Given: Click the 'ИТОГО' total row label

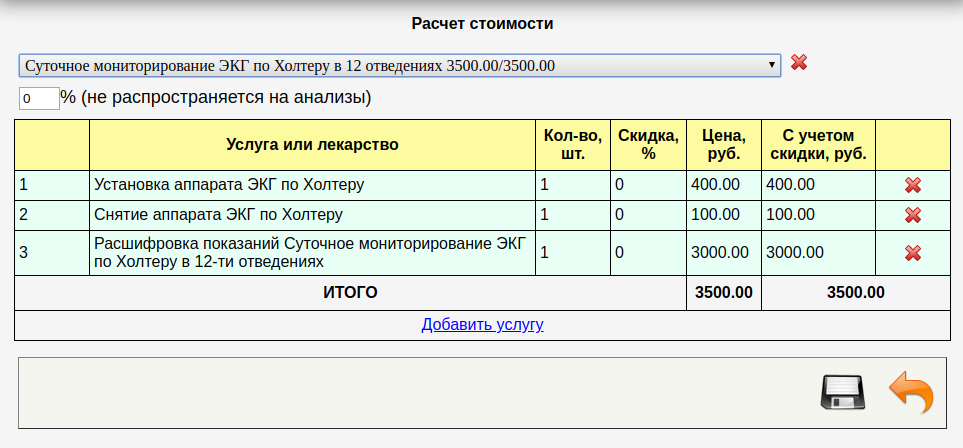Looking at the screenshot, I should [x=350, y=293].
